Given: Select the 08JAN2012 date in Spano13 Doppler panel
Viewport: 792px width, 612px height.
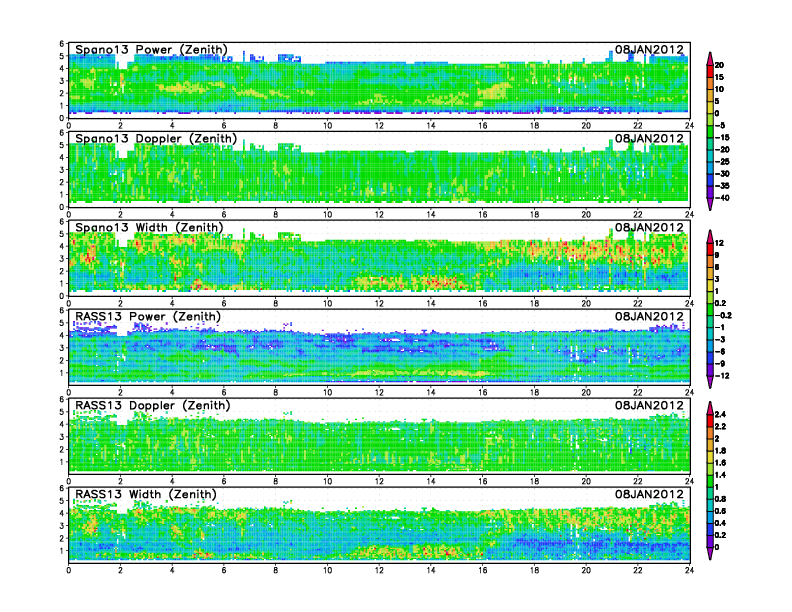Looking at the screenshot, I should [x=649, y=139].
